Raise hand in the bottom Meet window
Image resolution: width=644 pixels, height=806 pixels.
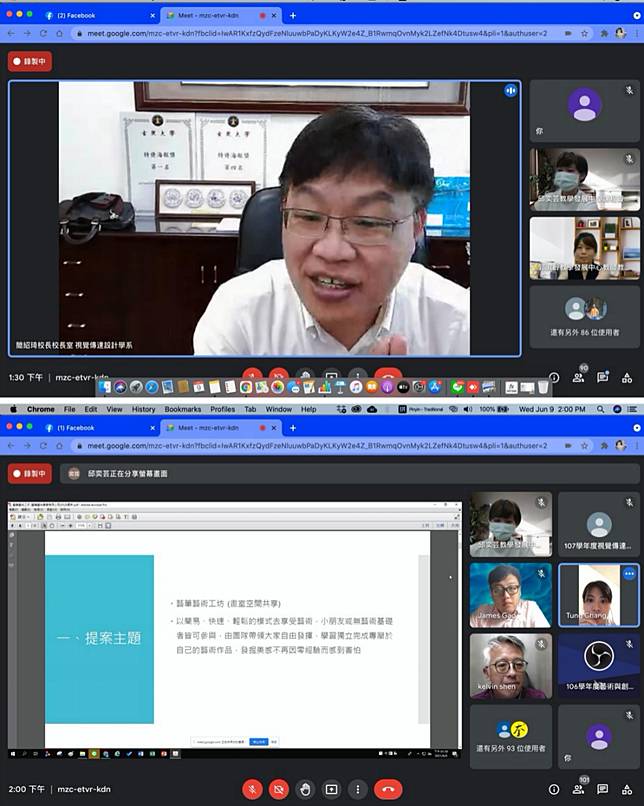(305, 789)
